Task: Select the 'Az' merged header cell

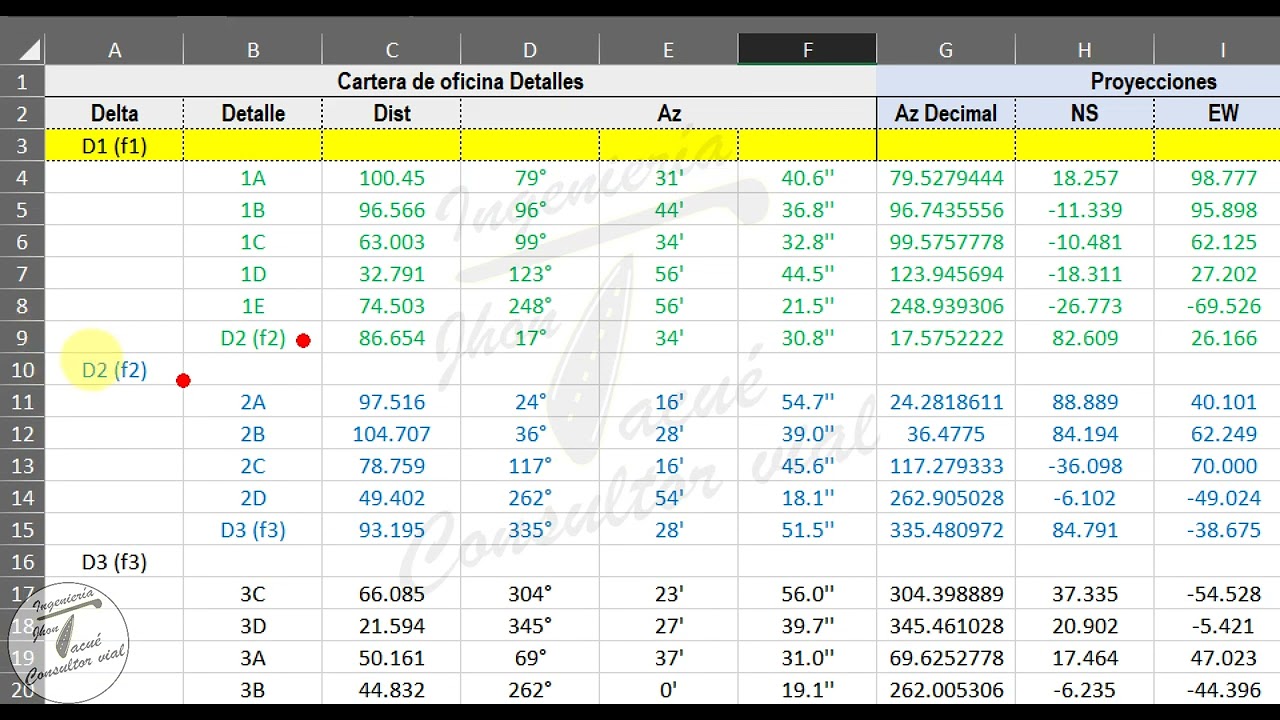Action: pos(668,113)
